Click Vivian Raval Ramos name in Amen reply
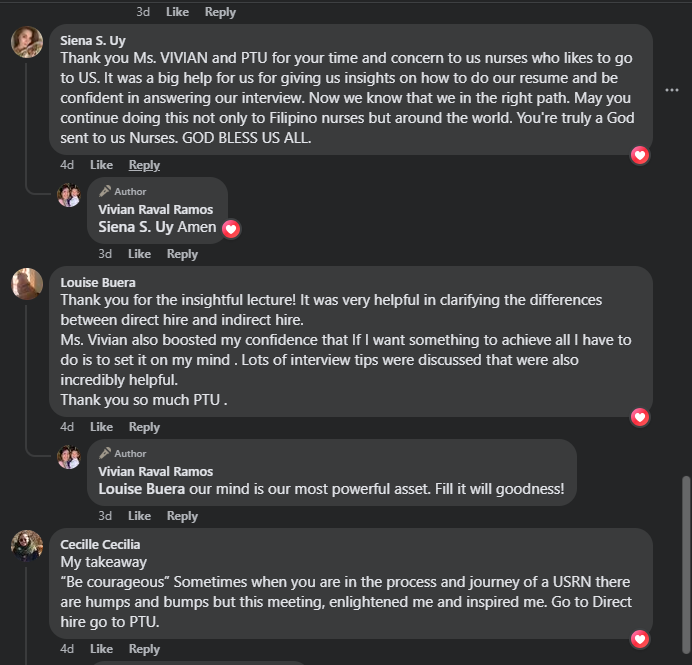 155,209
